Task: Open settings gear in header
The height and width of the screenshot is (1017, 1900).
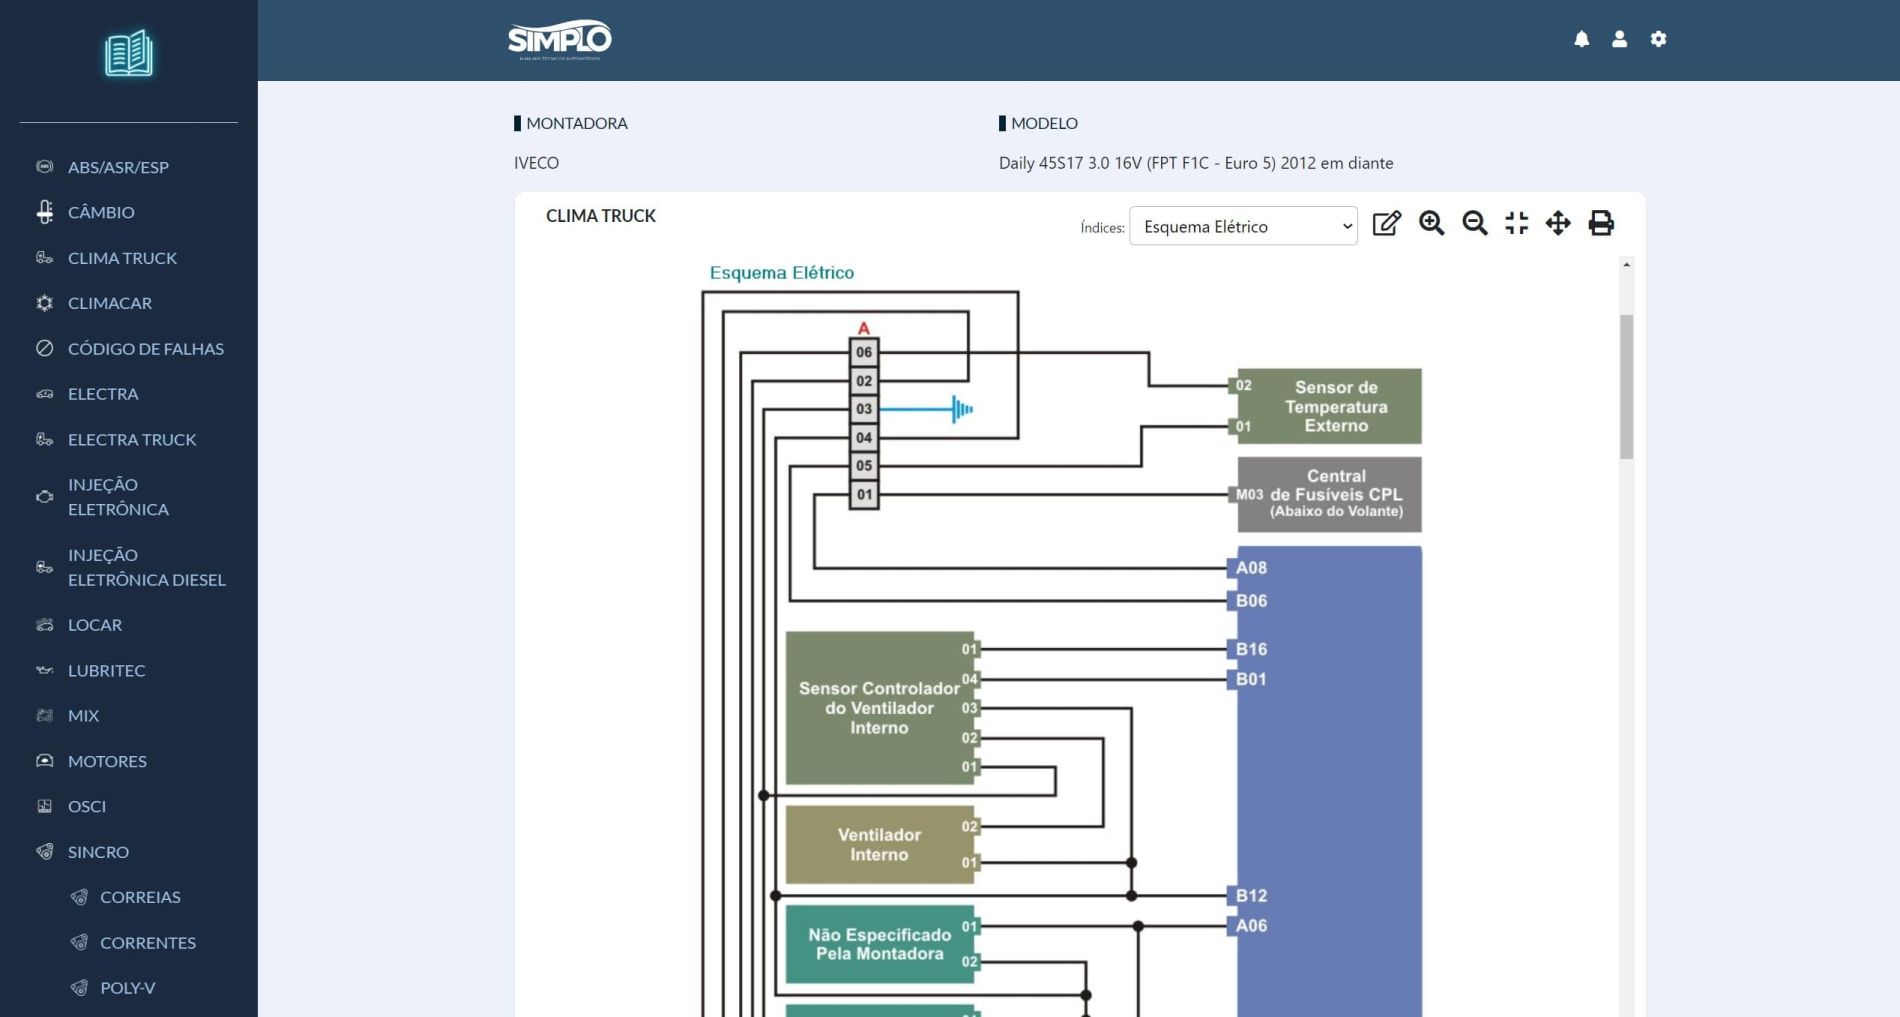Action: pyautogui.click(x=1658, y=39)
